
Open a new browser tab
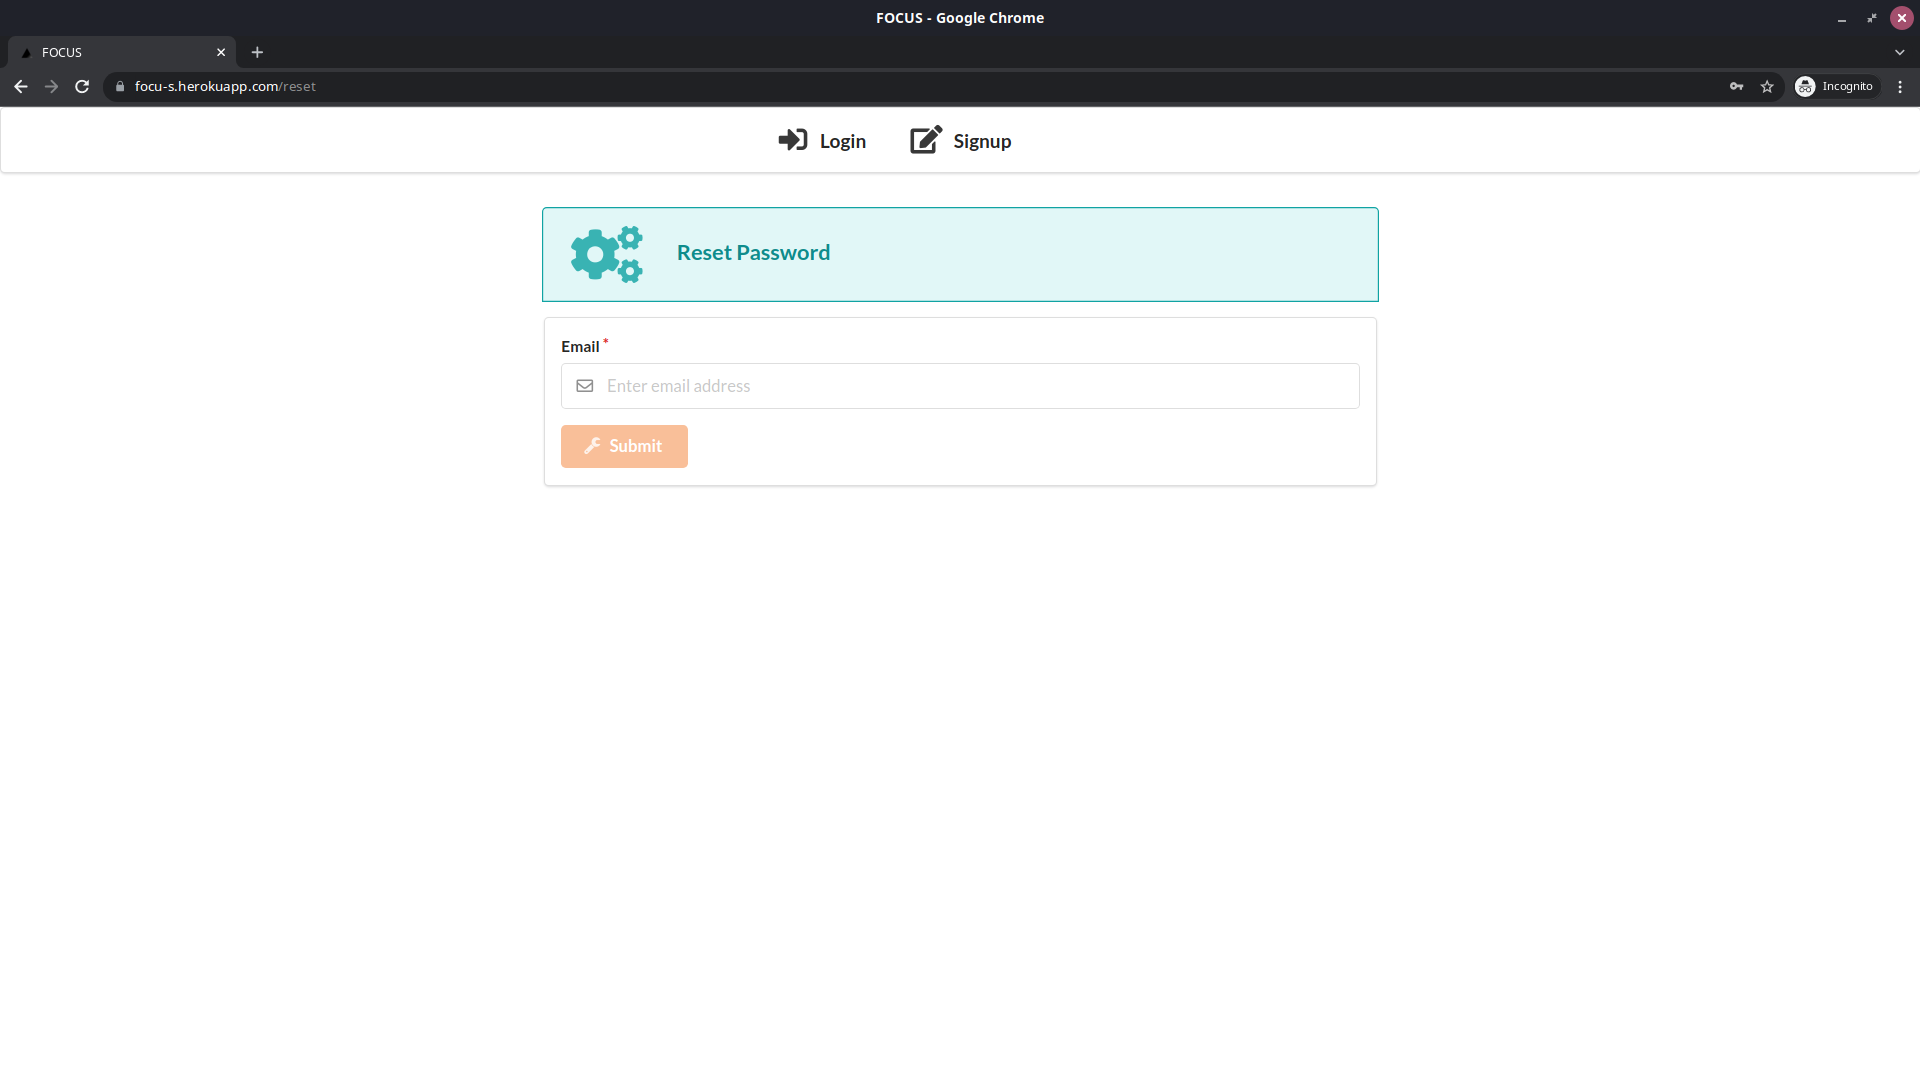tap(257, 52)
